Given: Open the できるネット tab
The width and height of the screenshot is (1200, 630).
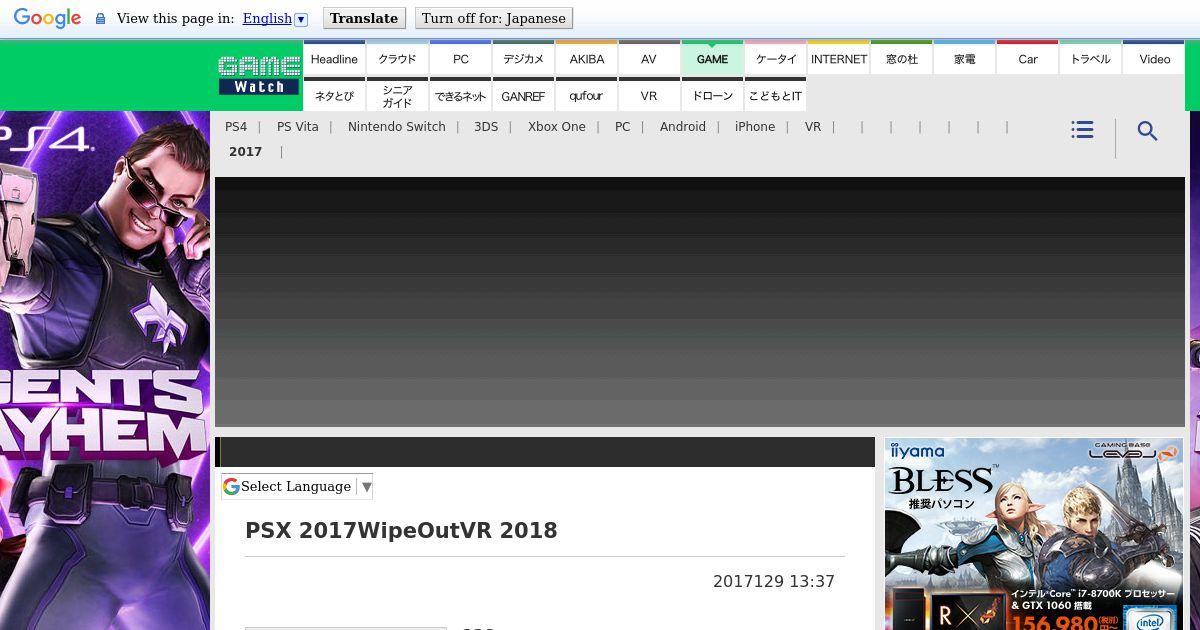Looking at the screenshot, I should click(x=460, y=95).
